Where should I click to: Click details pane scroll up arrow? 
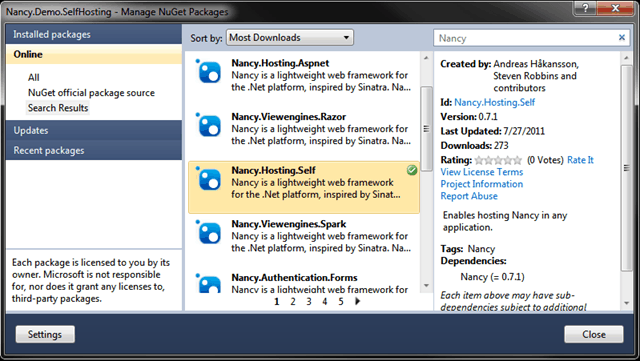pos(627,58)
